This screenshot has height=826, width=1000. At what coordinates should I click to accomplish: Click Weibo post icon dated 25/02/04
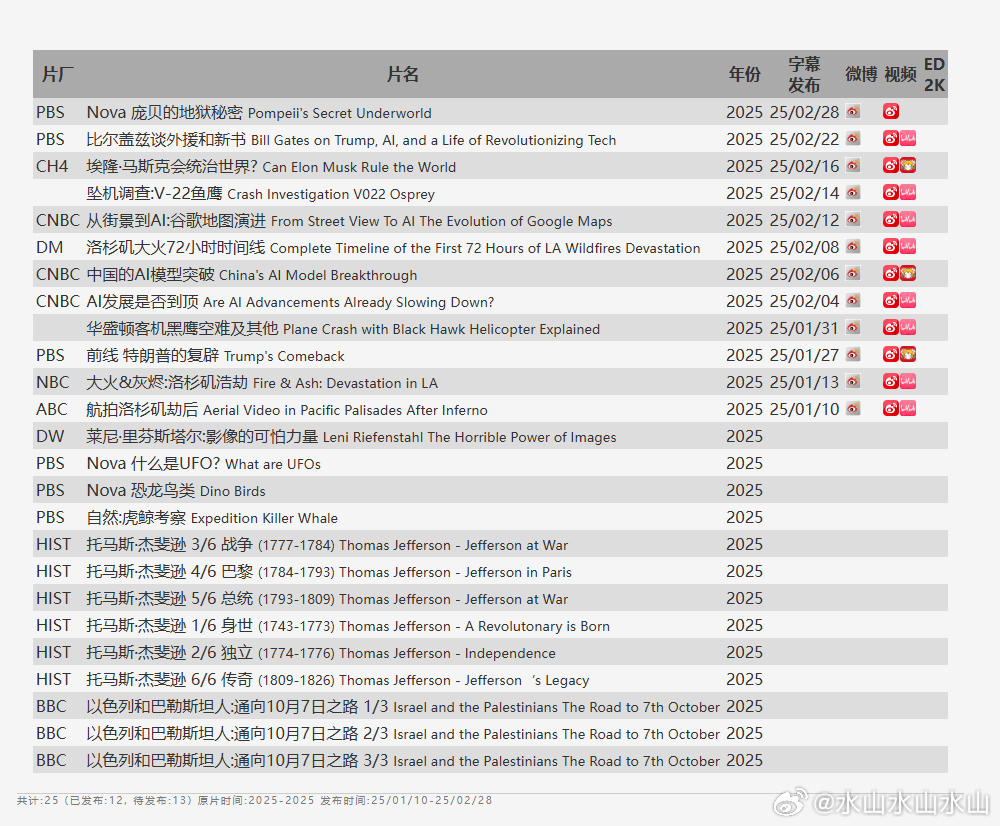tap(853, 301)
